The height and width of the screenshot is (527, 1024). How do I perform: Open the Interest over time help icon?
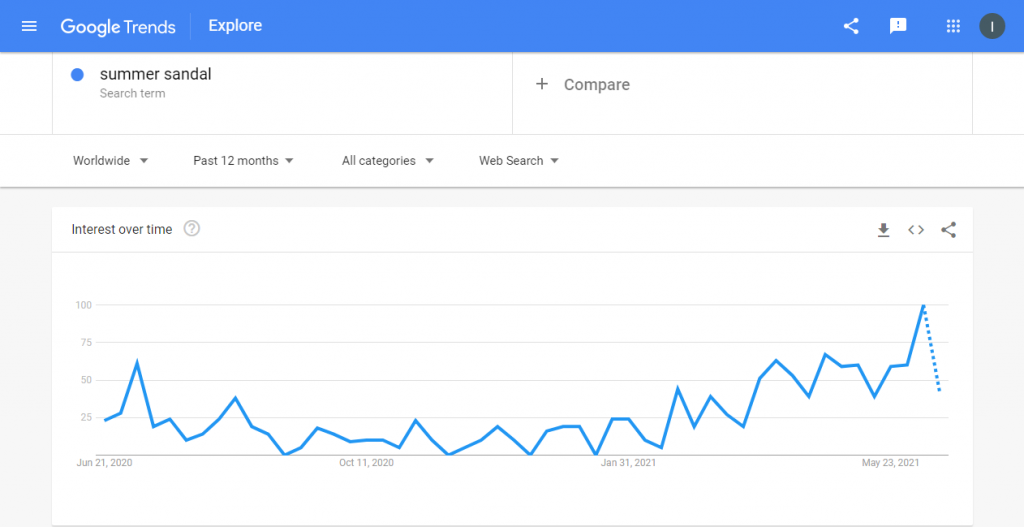click(x=191, y=229)
